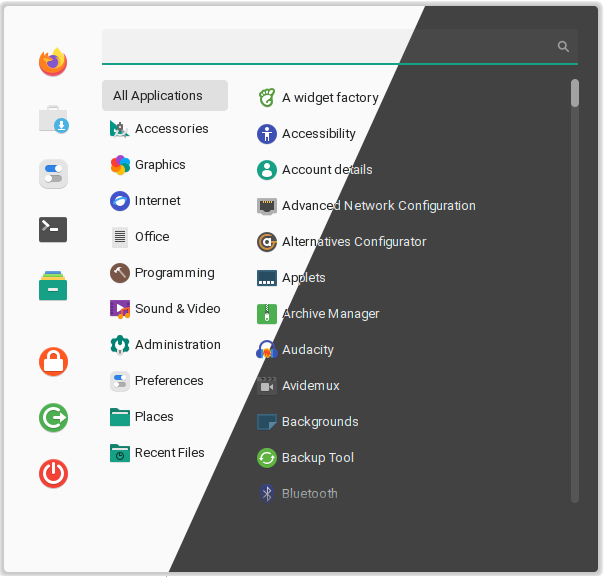
Task: Open Alternatives Configurator by its label
Action: coord(354,242)
